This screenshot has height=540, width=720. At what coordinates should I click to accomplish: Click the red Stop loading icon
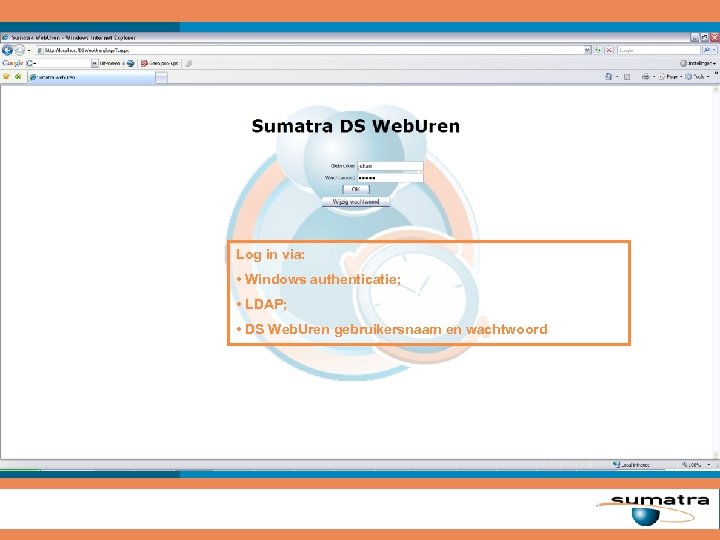609,50
